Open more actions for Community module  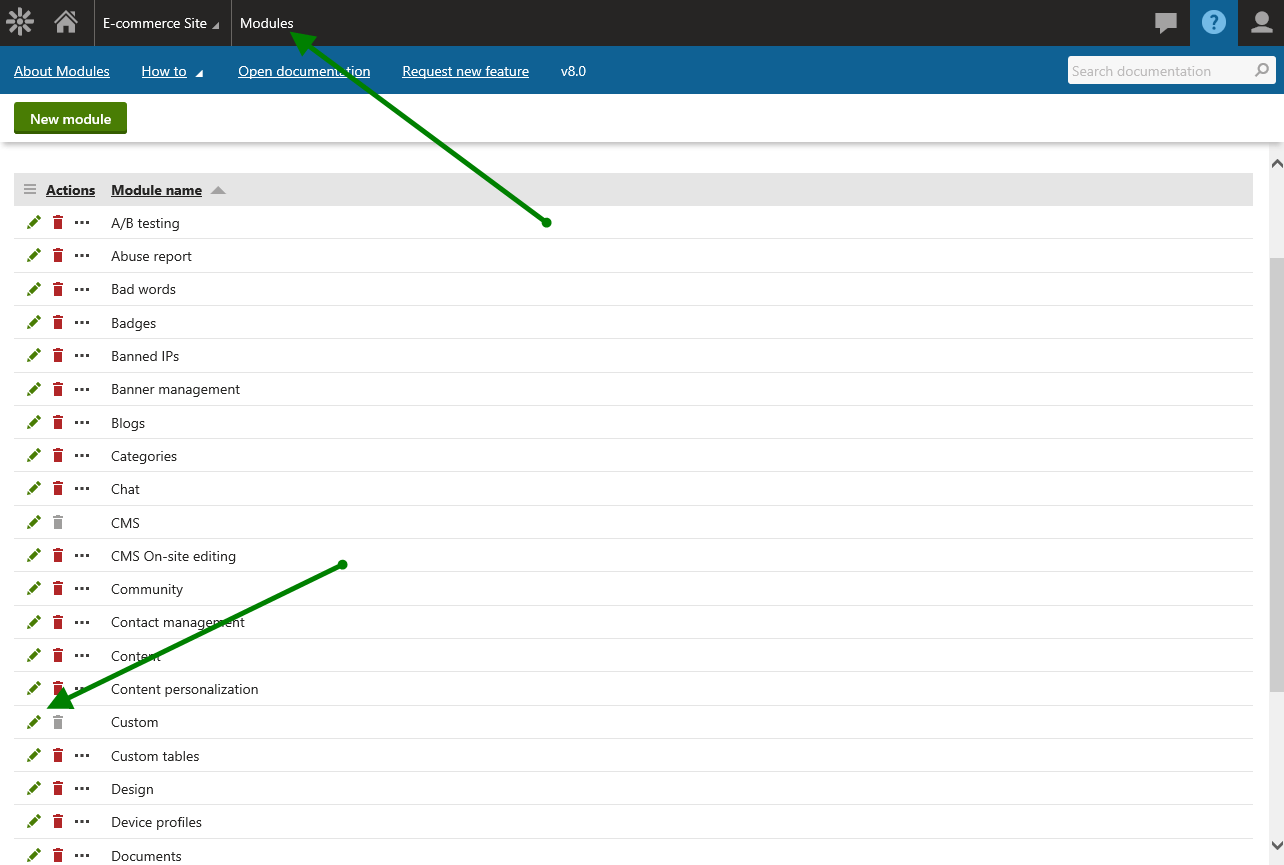point(82,589)
